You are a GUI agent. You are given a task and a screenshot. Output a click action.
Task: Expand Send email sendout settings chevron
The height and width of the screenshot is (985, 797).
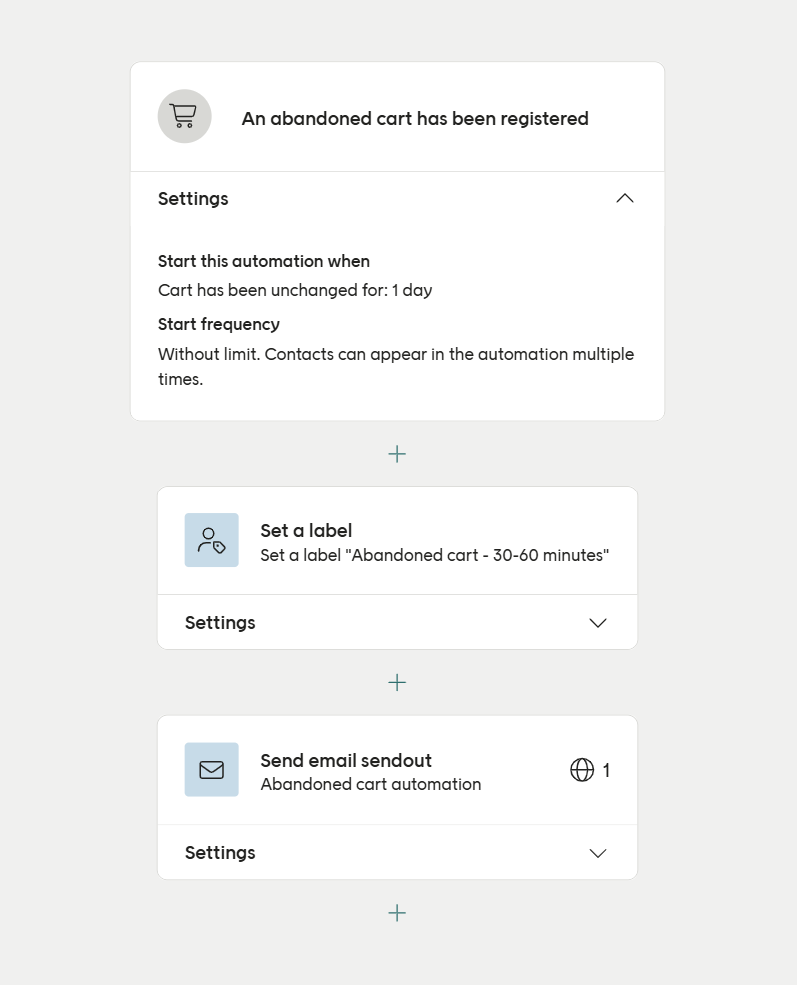[x=598, y=853]
